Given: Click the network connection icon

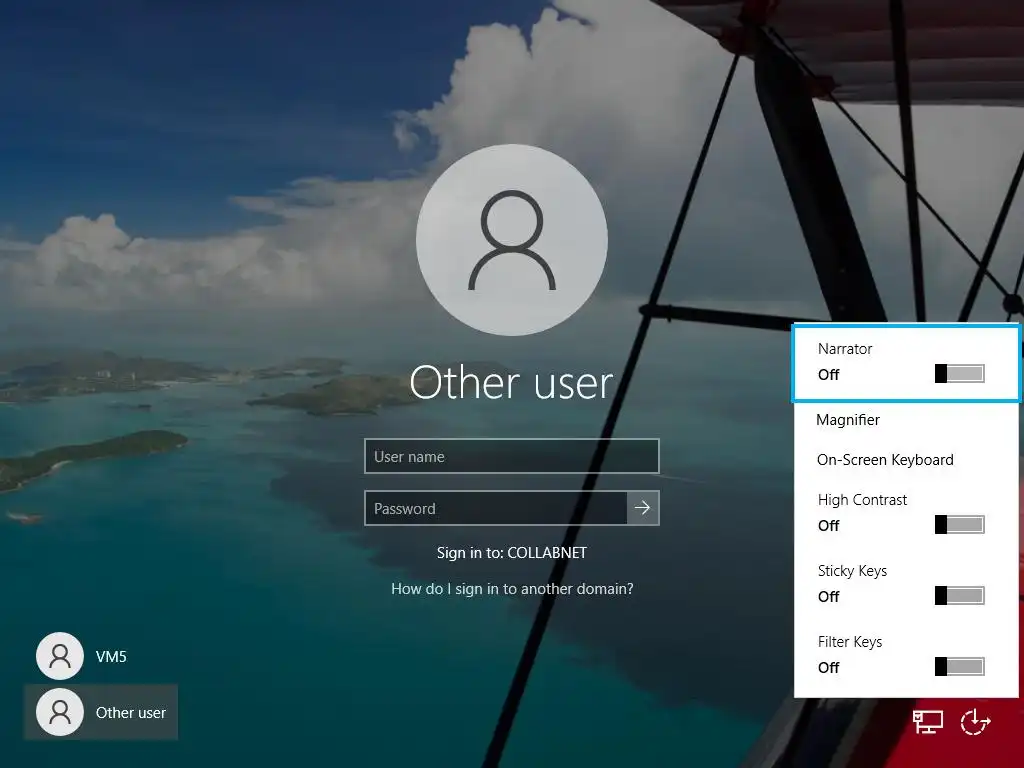Looking at the screenshot, I should click(927, 722).
